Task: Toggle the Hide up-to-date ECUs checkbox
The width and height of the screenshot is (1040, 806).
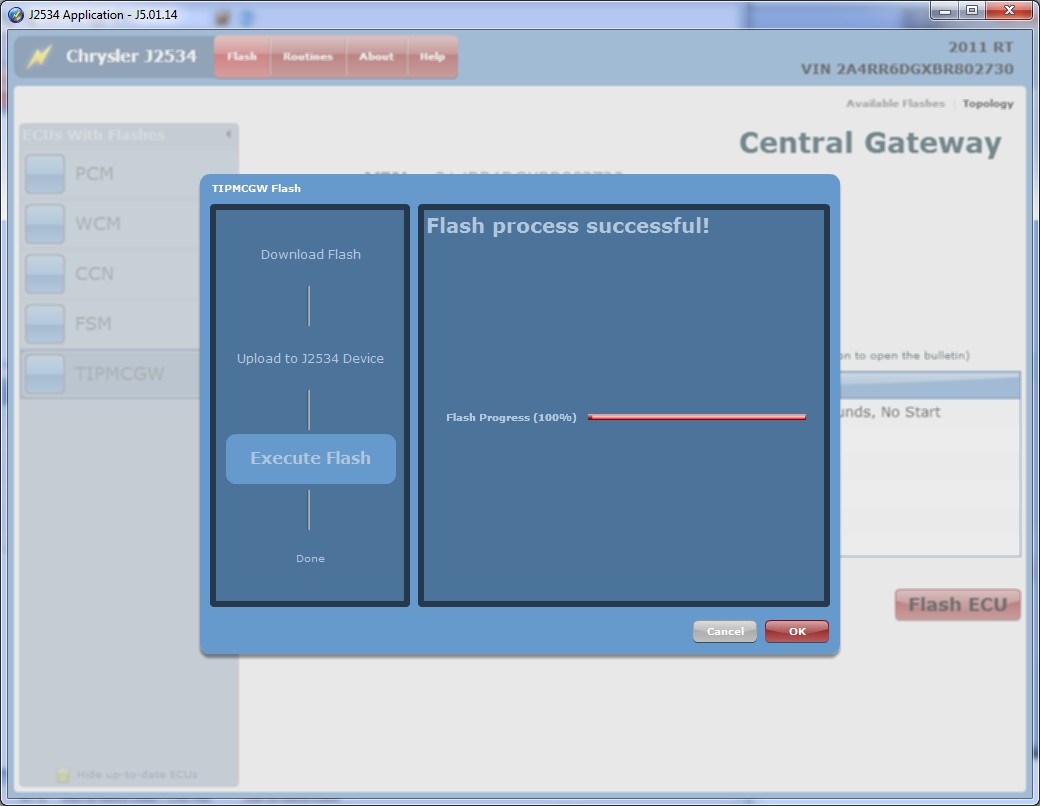Action: pyautogui.click(x=63, y=775)
